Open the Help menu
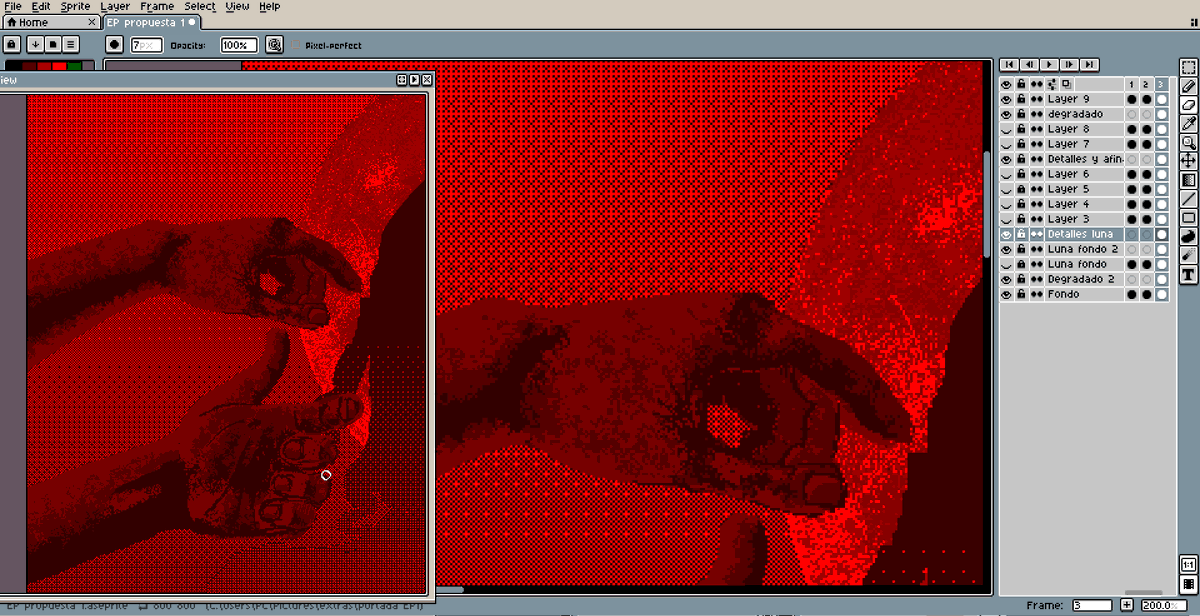Screen dimensions: 1200x616 click(x=270, y=6)
